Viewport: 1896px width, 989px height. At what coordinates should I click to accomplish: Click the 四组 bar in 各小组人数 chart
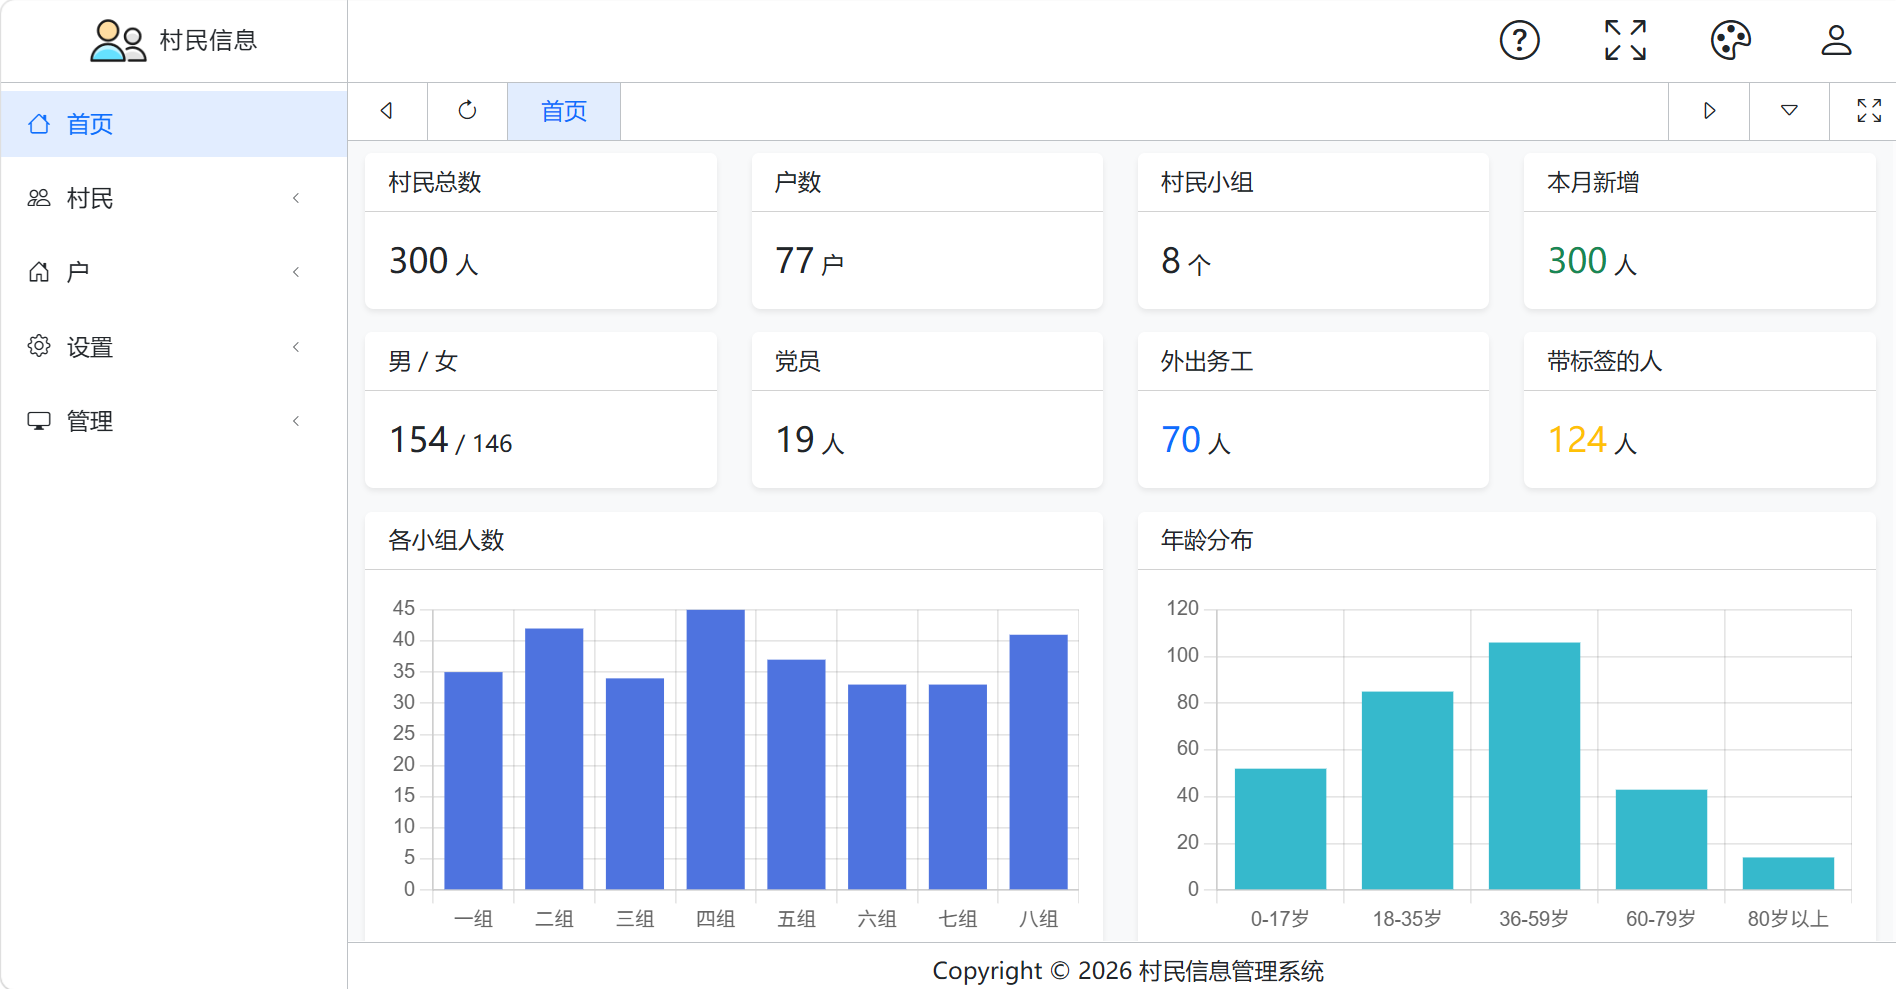pos(716,749)
